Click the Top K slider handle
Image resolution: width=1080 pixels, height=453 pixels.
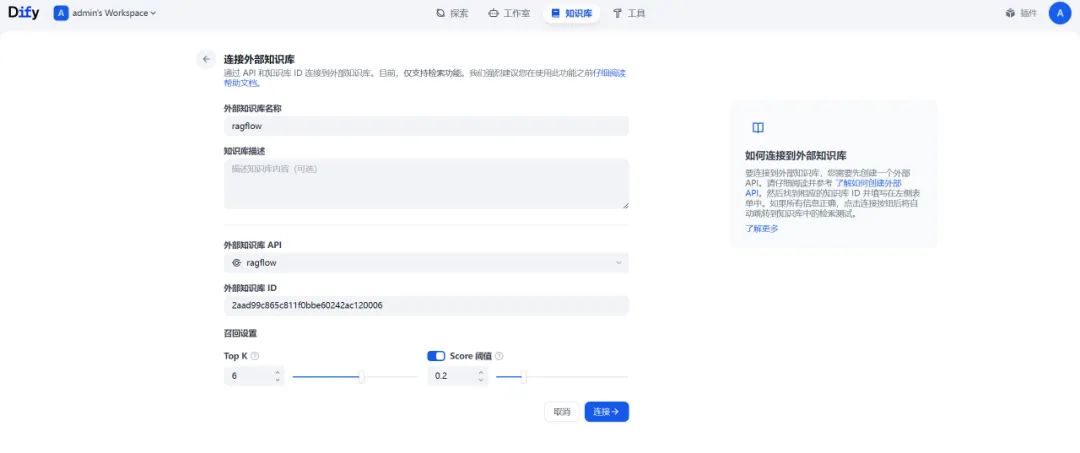click(x=362, y=377)
